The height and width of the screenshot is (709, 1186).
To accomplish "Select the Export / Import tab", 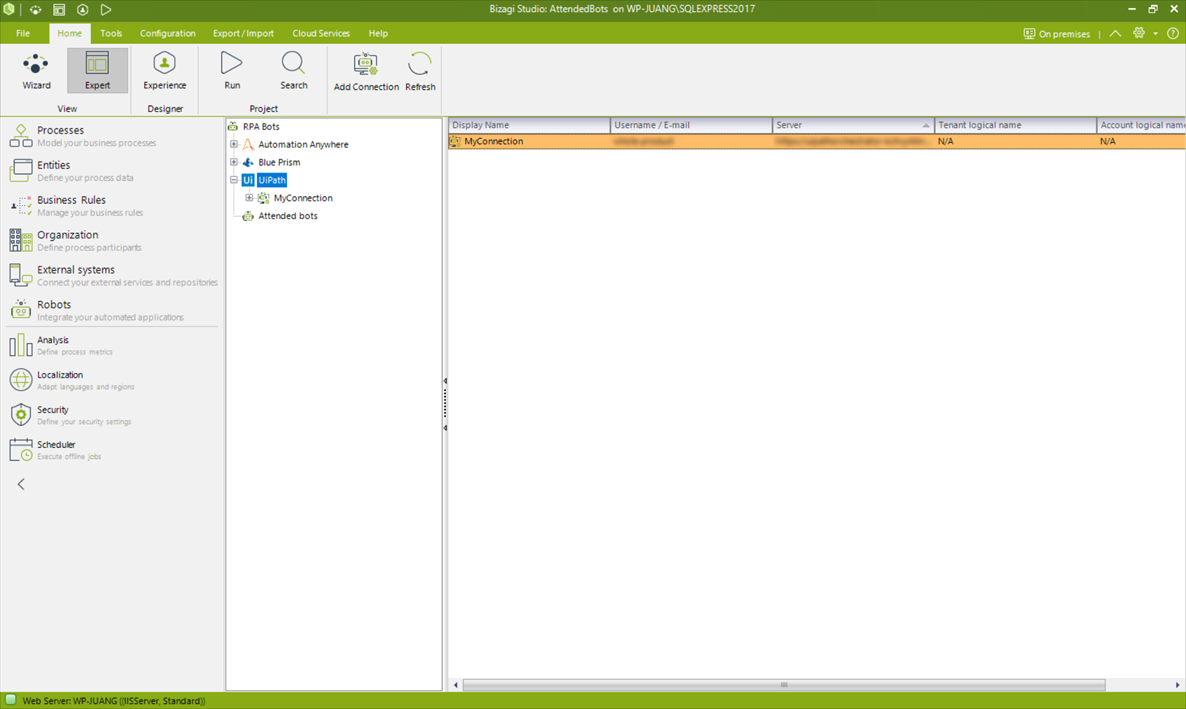I will tap(244, 33).
